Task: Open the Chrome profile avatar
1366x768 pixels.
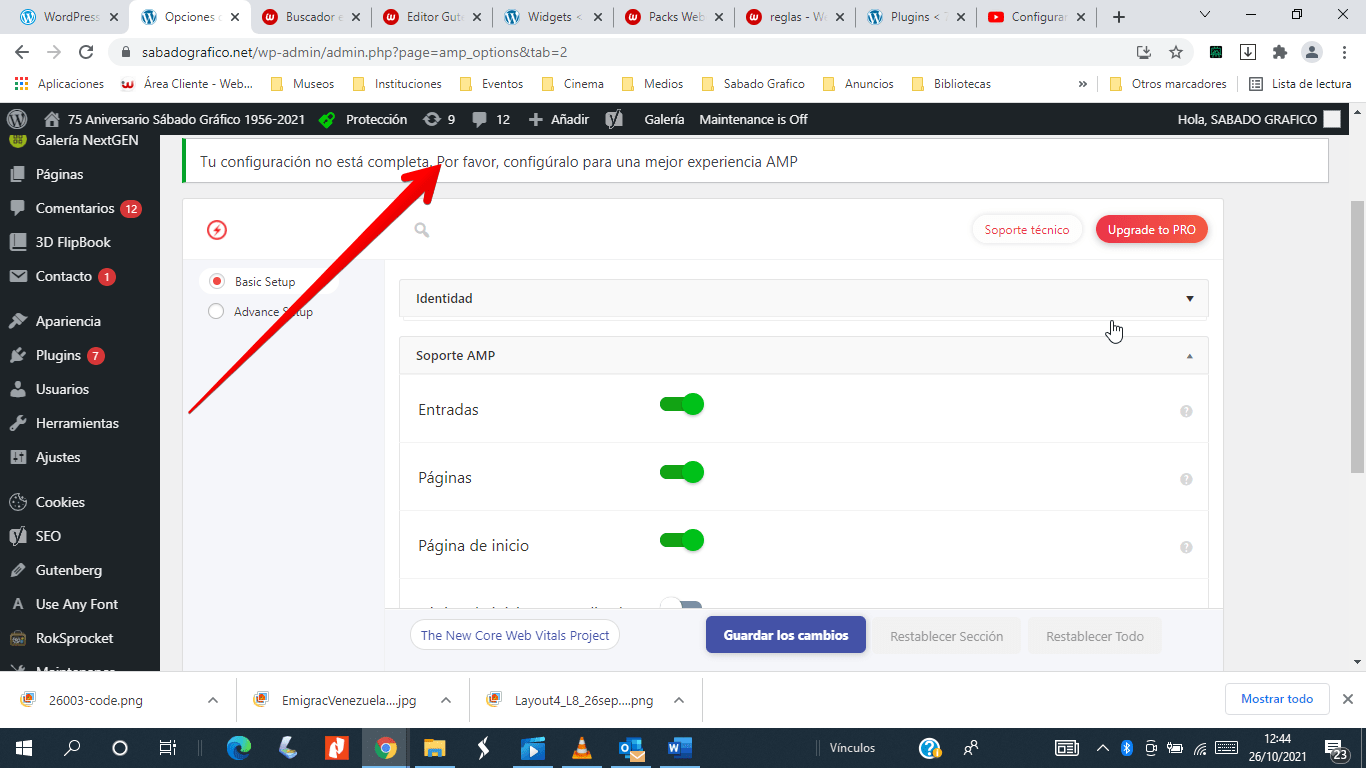Action: click(1311, 52)
